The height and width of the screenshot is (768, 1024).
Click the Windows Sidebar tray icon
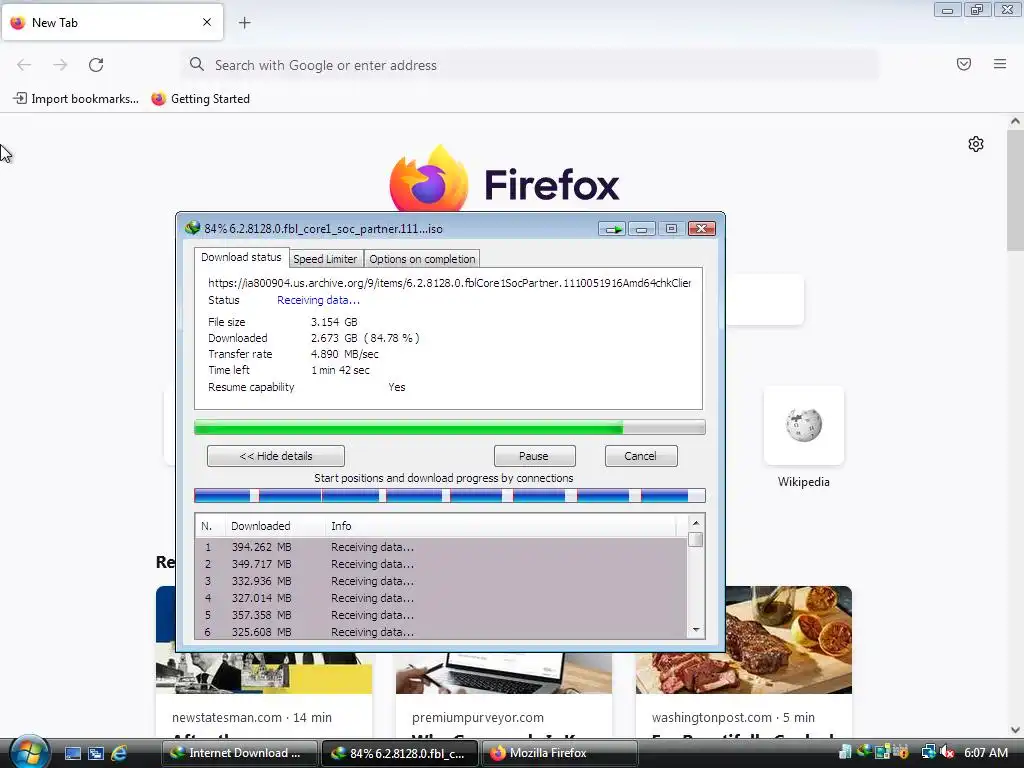[882, 752]
